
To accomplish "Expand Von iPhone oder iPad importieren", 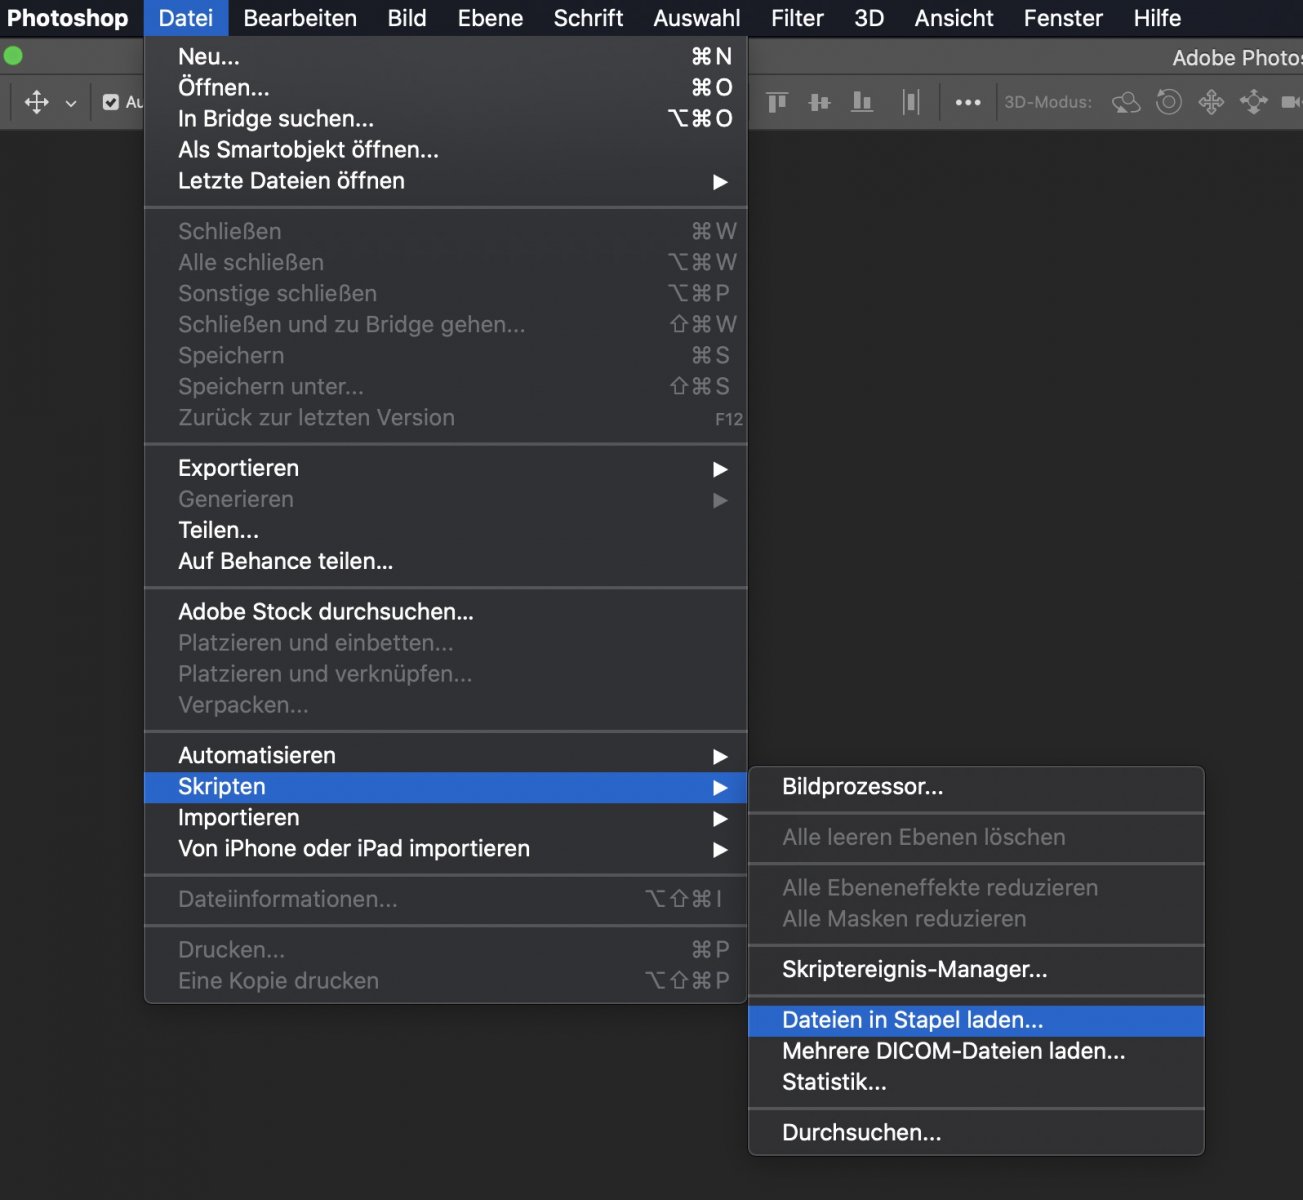I will point(446,849).
